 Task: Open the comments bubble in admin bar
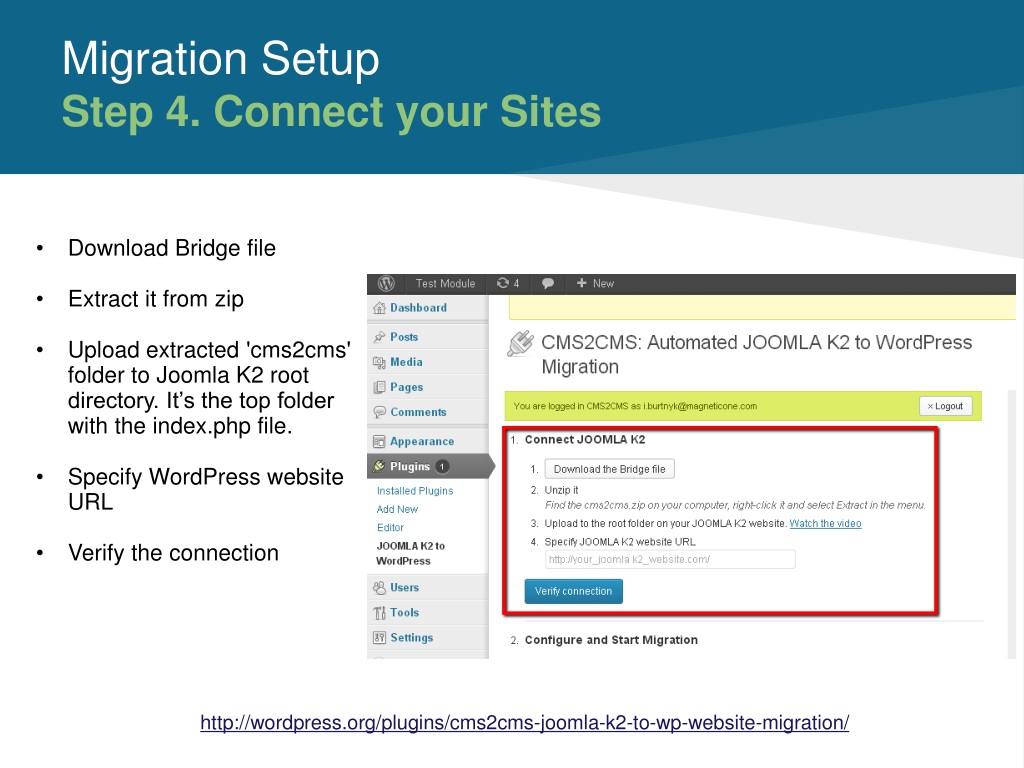coord(548,283)
